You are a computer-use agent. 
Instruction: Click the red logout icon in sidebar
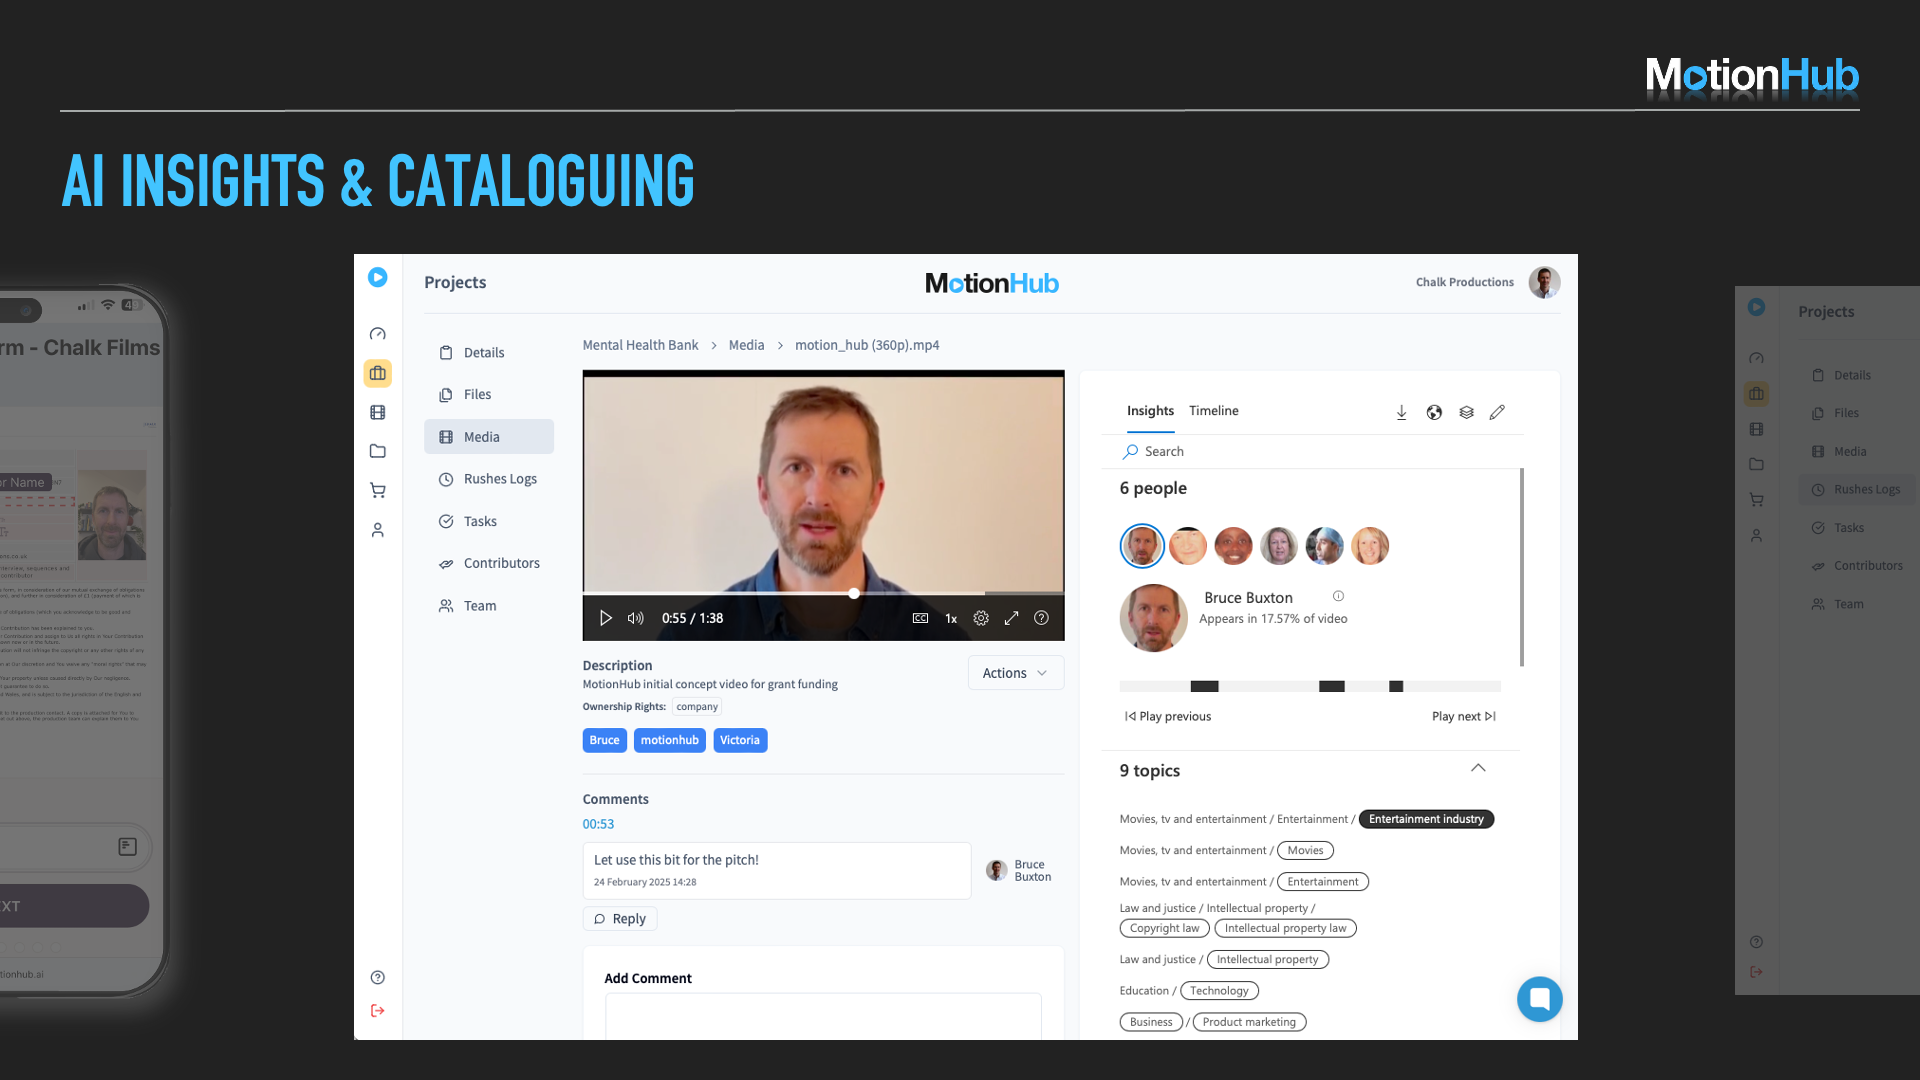(x=377, y=1010)
